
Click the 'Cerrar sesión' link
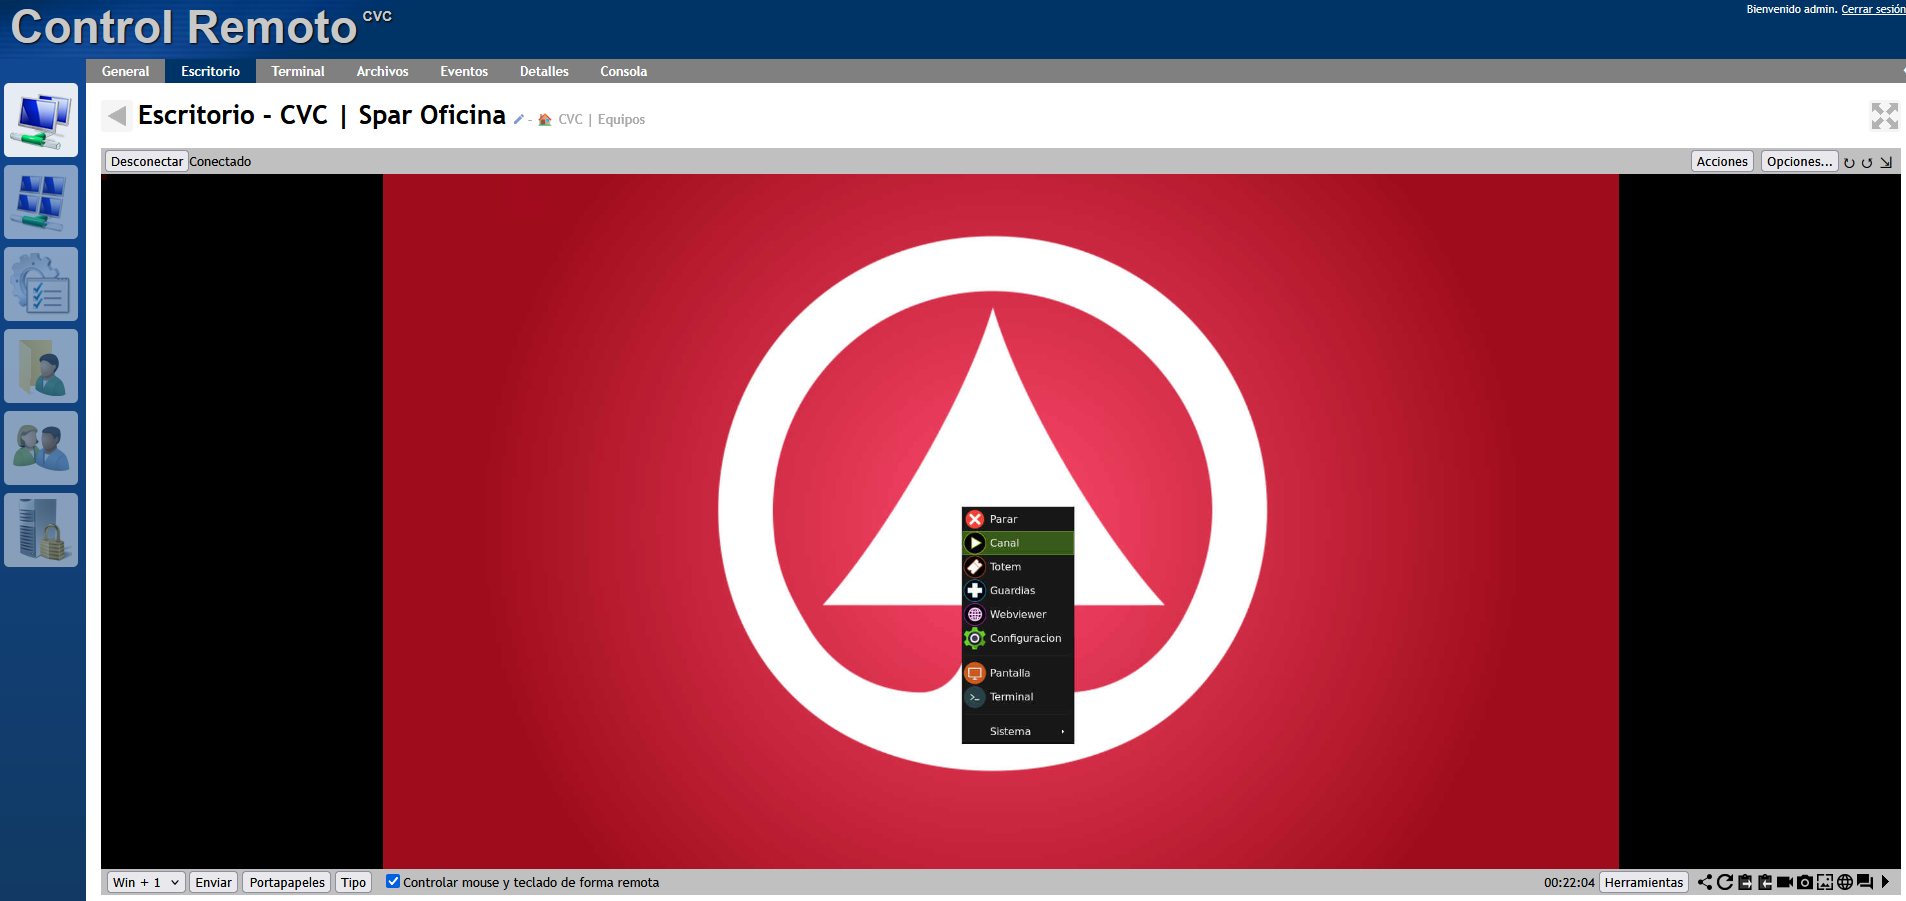point(1872,9)
